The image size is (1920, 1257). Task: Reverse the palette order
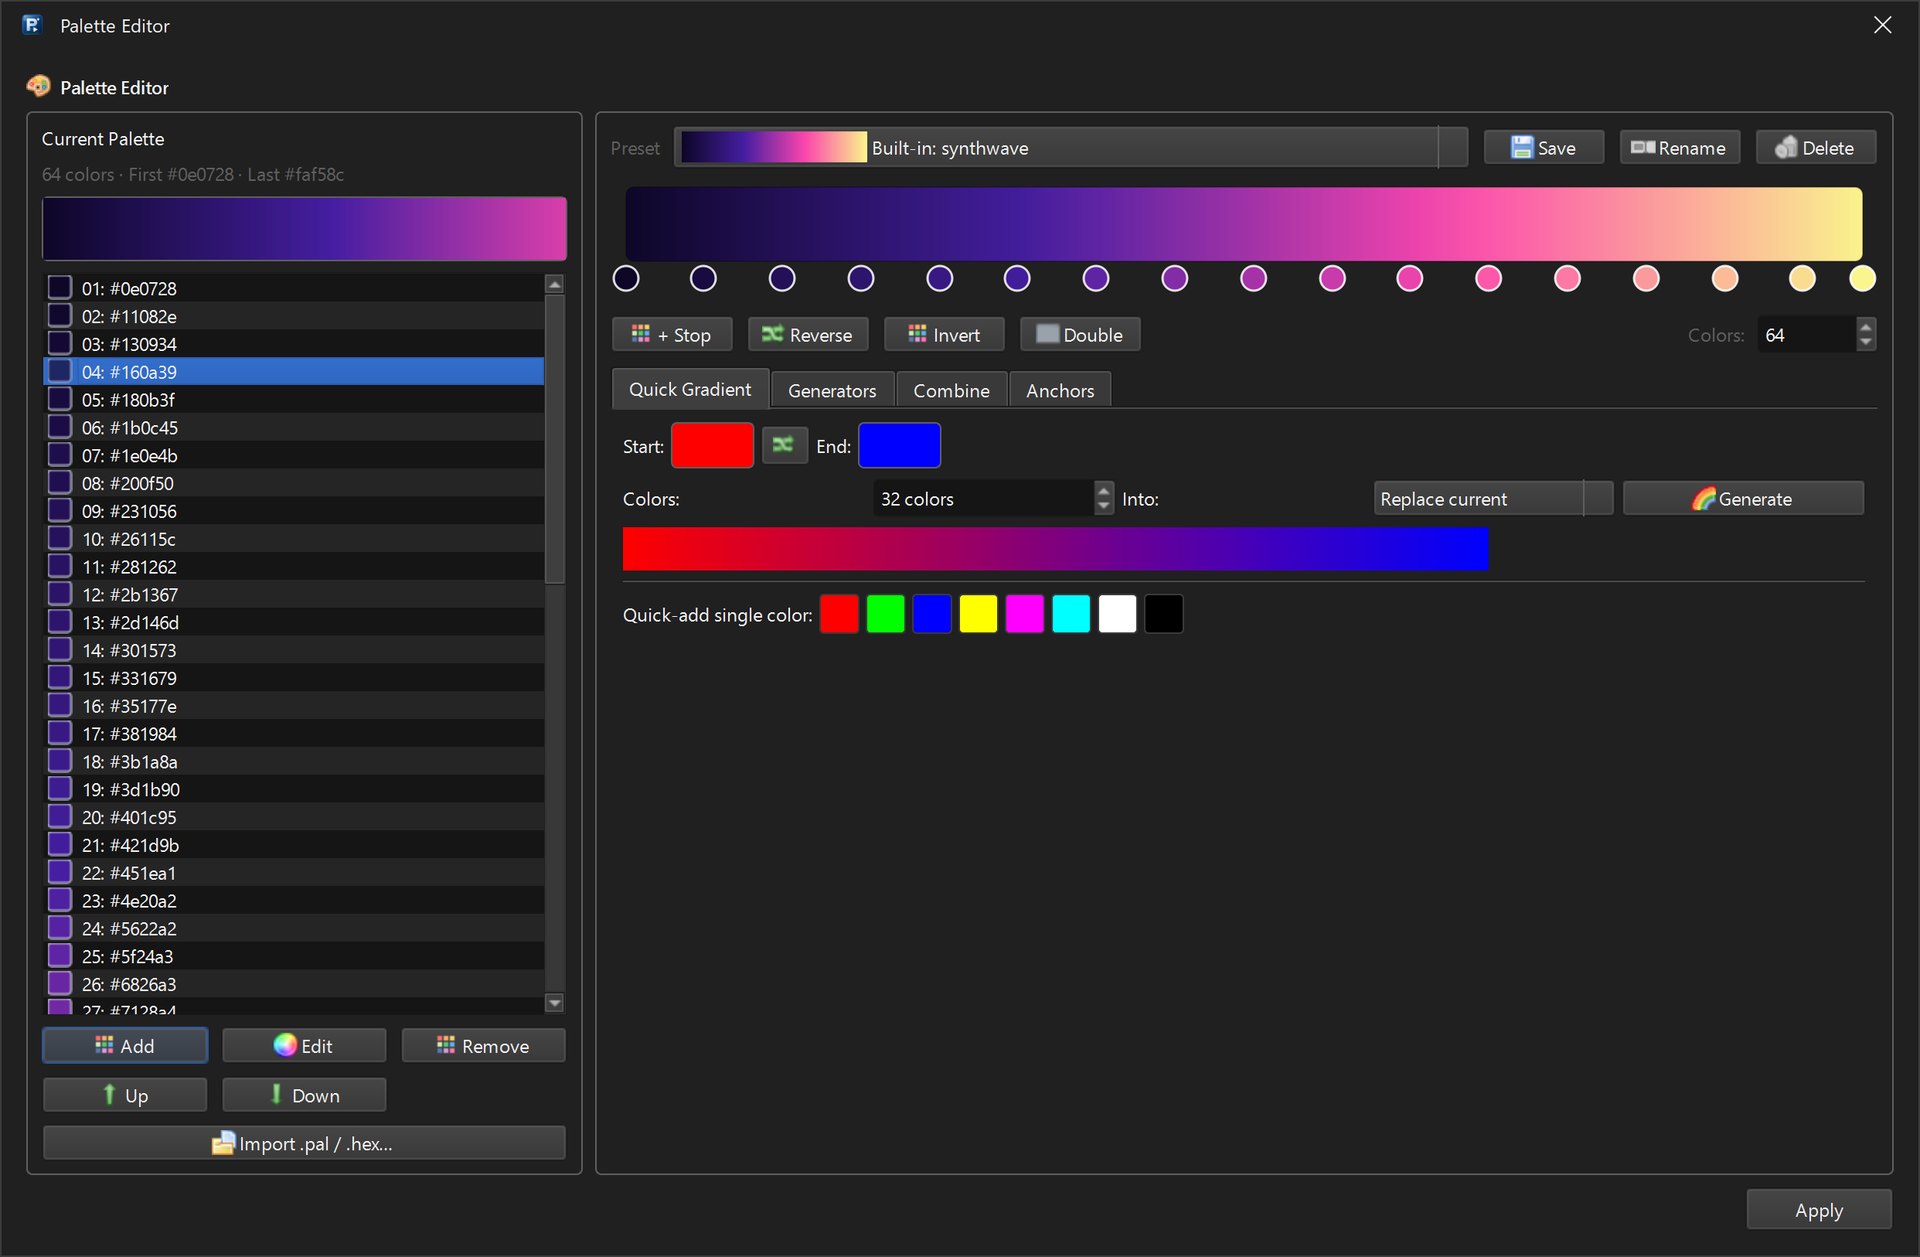(808, 335)
